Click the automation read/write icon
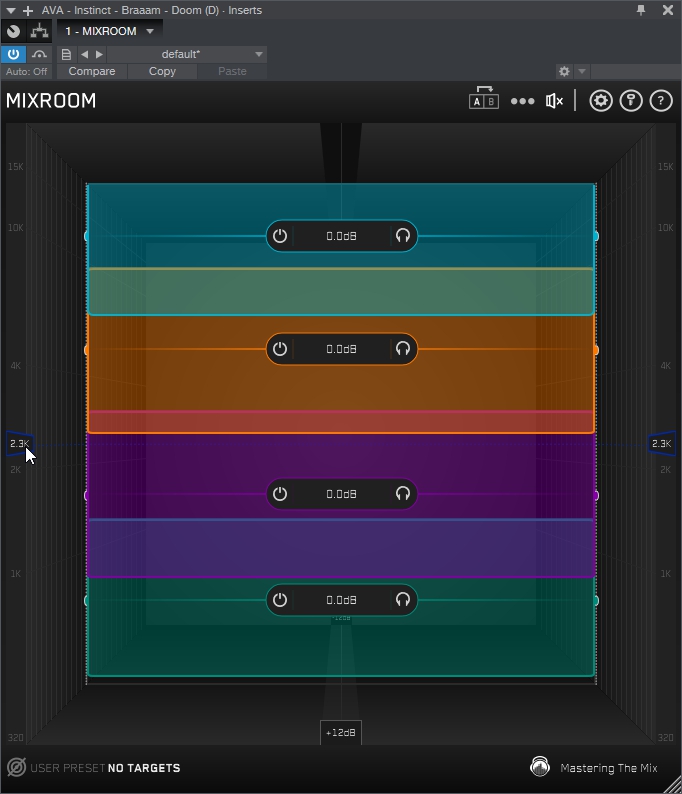The width and height of the screenshot is (682, 794). click(x=39, y=54)
